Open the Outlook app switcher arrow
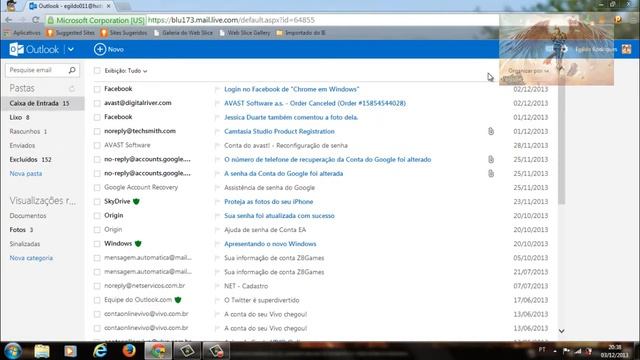This screenshot has width=640, height=360. point(71,49)
